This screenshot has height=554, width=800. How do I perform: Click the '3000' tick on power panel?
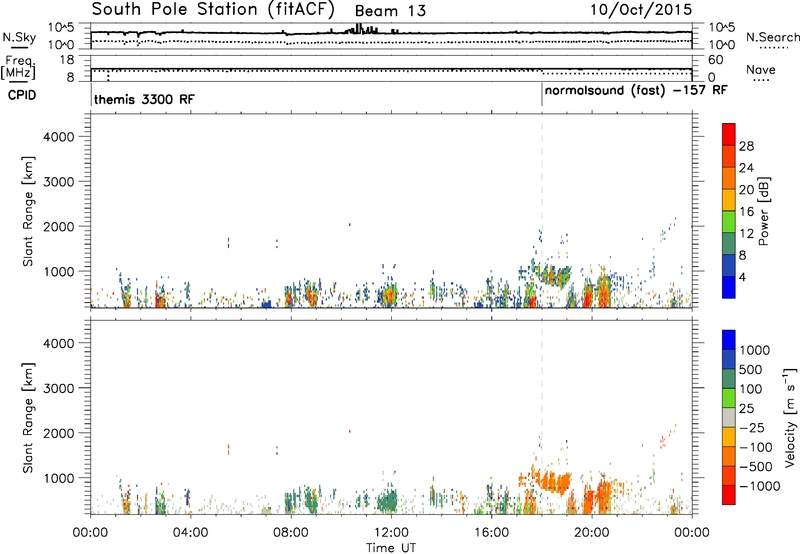[58, 182]
